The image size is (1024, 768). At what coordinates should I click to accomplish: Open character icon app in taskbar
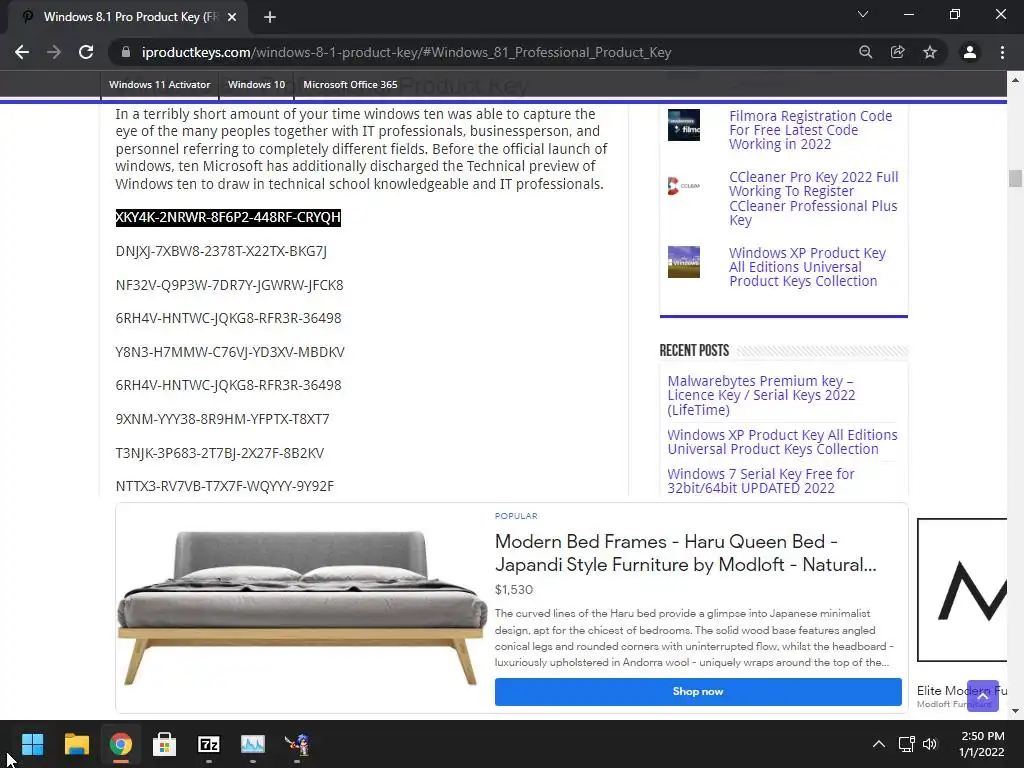tap(297, 744)
